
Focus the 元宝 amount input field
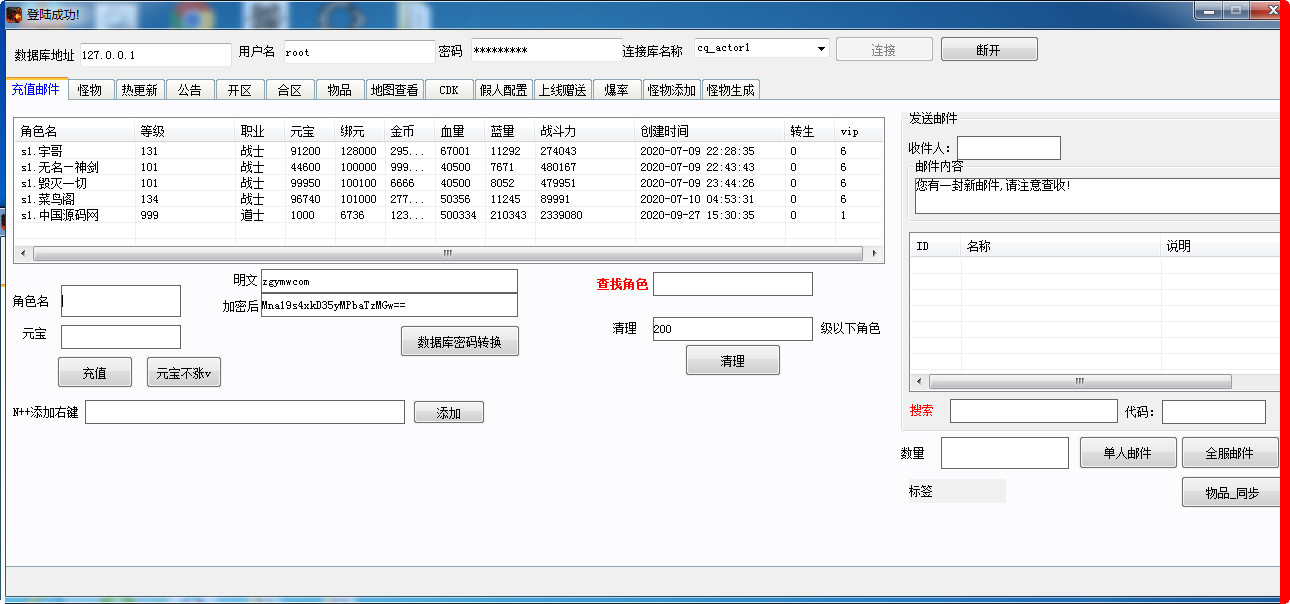(x=121, y=337)
